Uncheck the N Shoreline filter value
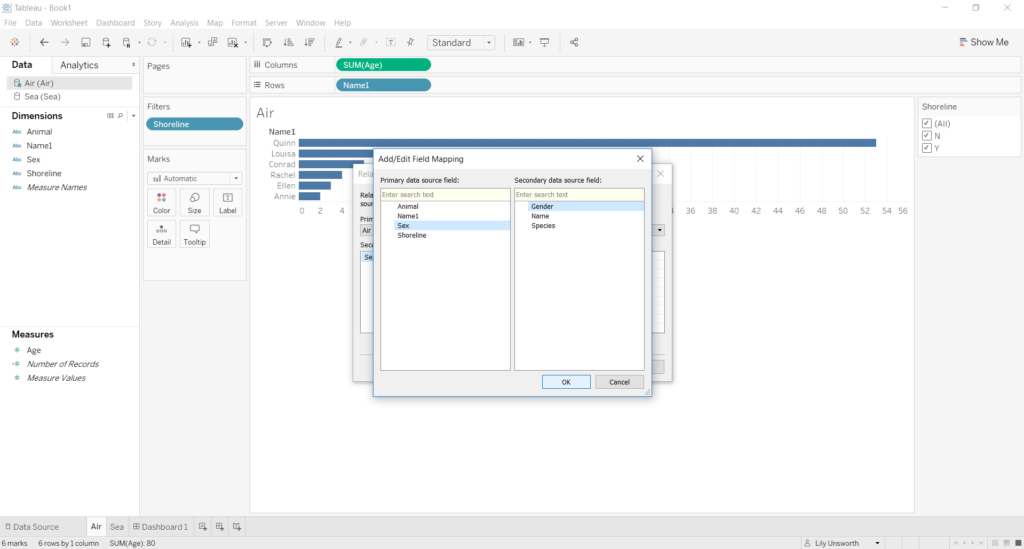The image size is (1024, 549). 927,136
